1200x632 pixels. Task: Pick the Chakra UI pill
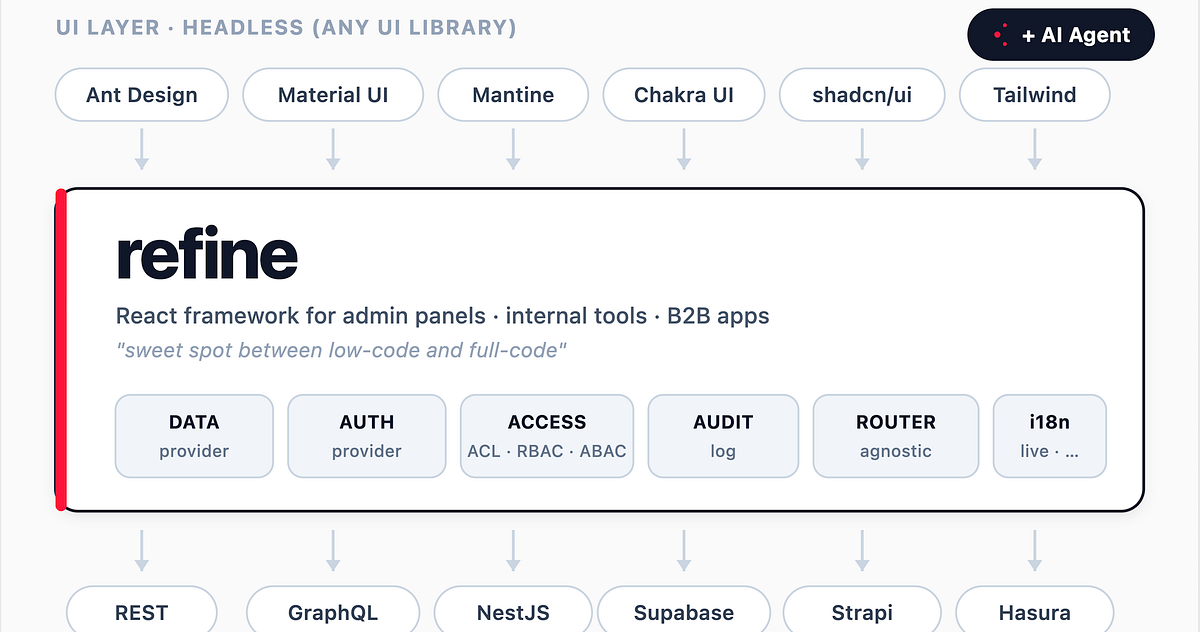[x=684, y=95]
